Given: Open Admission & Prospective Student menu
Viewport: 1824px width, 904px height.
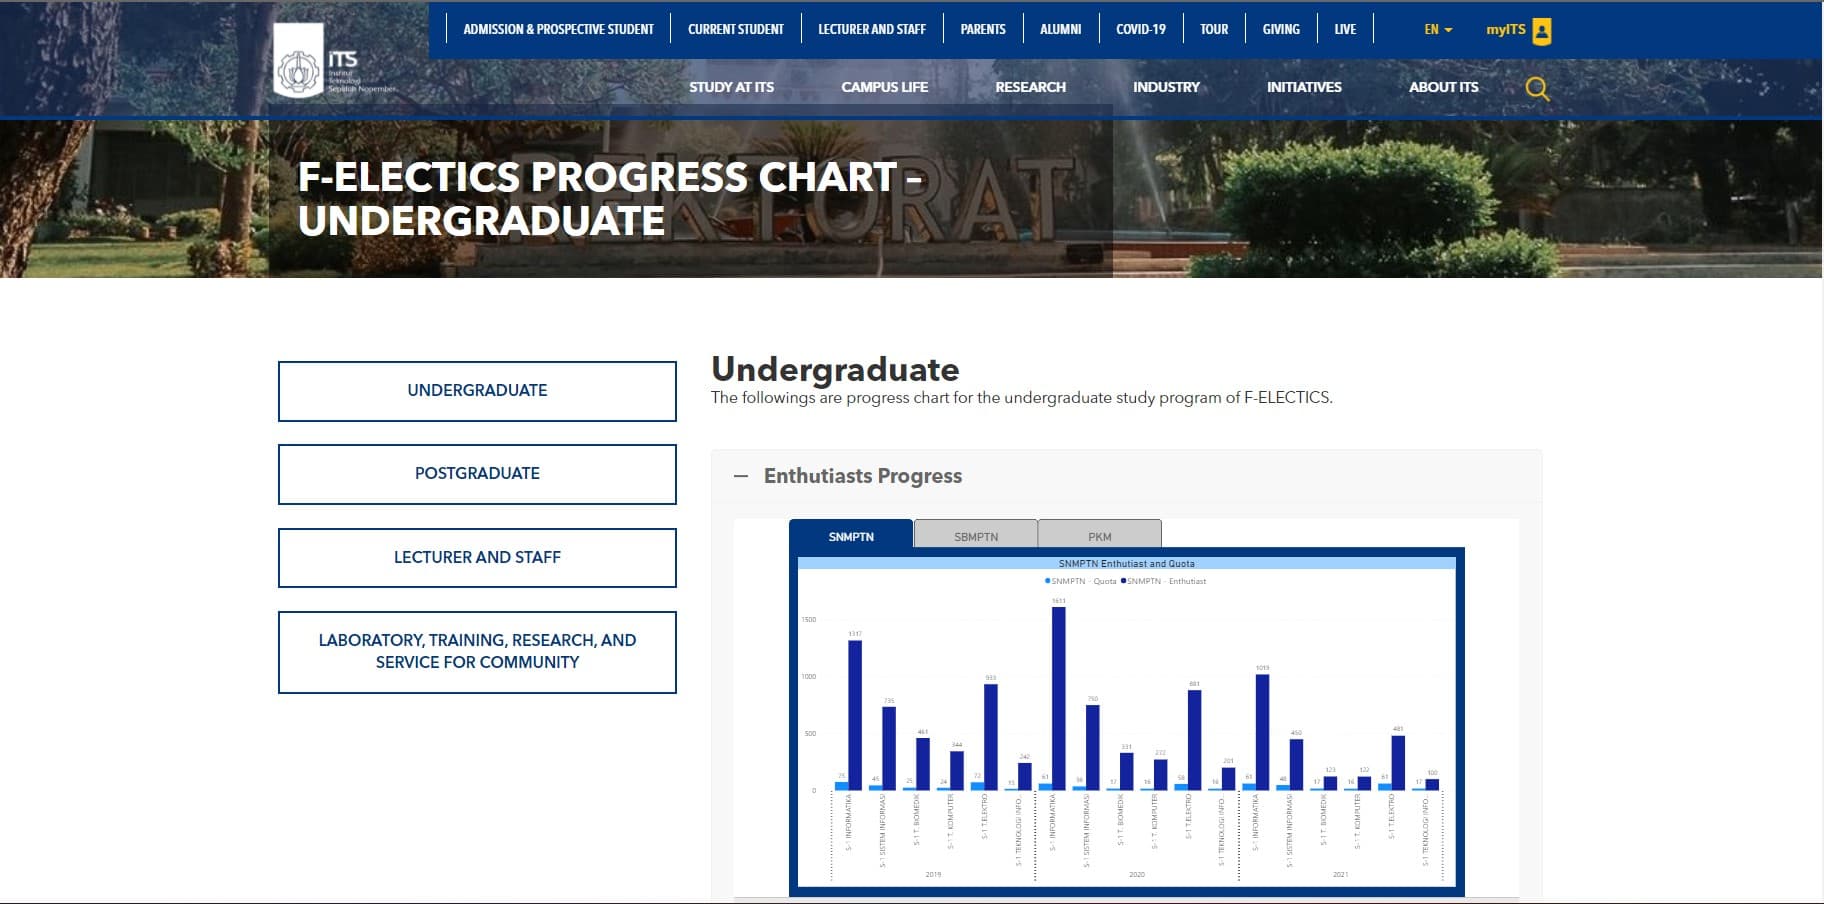Looking at the screenshot, I should 558,29.
